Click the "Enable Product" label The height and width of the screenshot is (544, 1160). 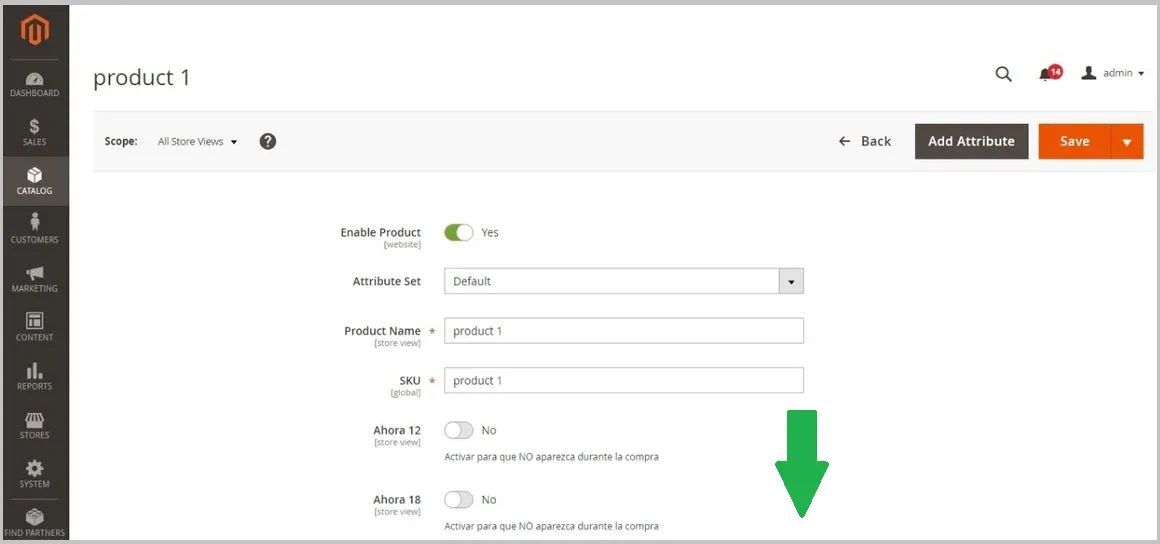(x=380, y=232)
